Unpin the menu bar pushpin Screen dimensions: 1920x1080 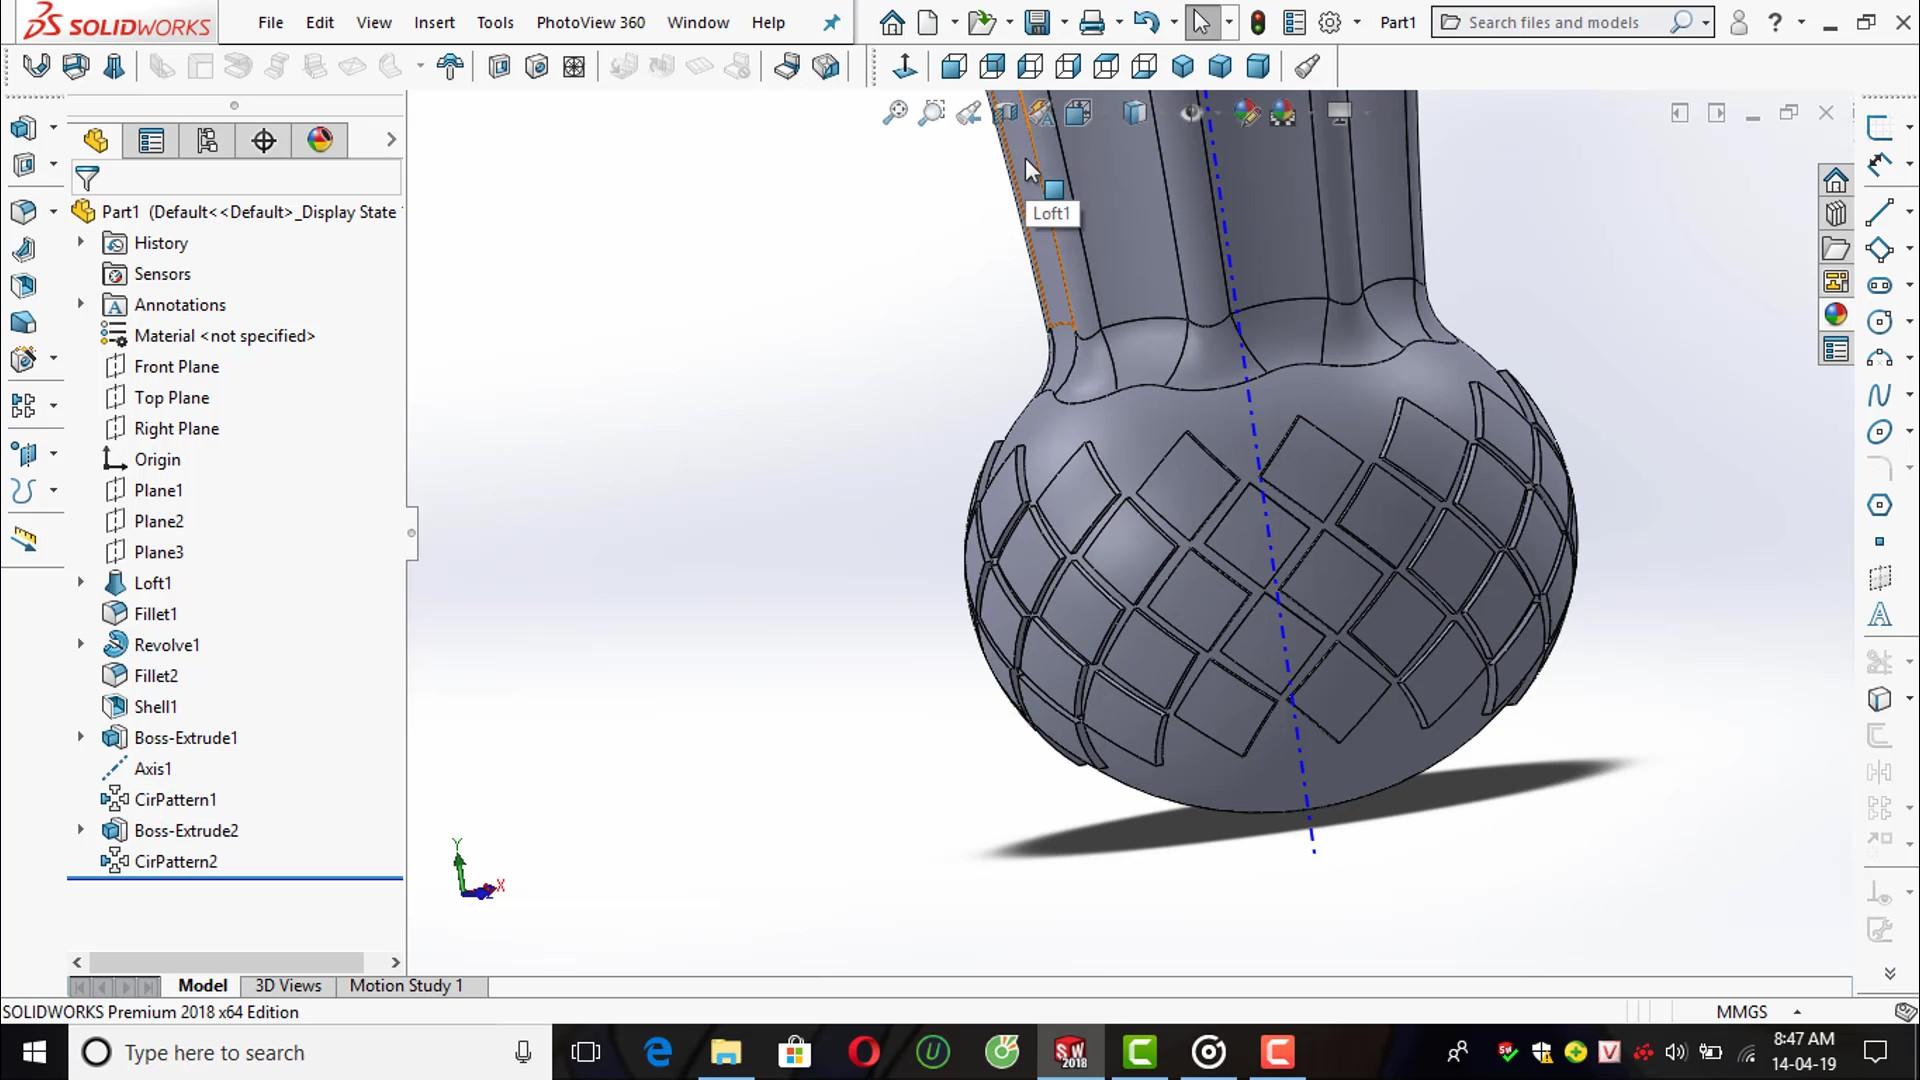(831, 22)
